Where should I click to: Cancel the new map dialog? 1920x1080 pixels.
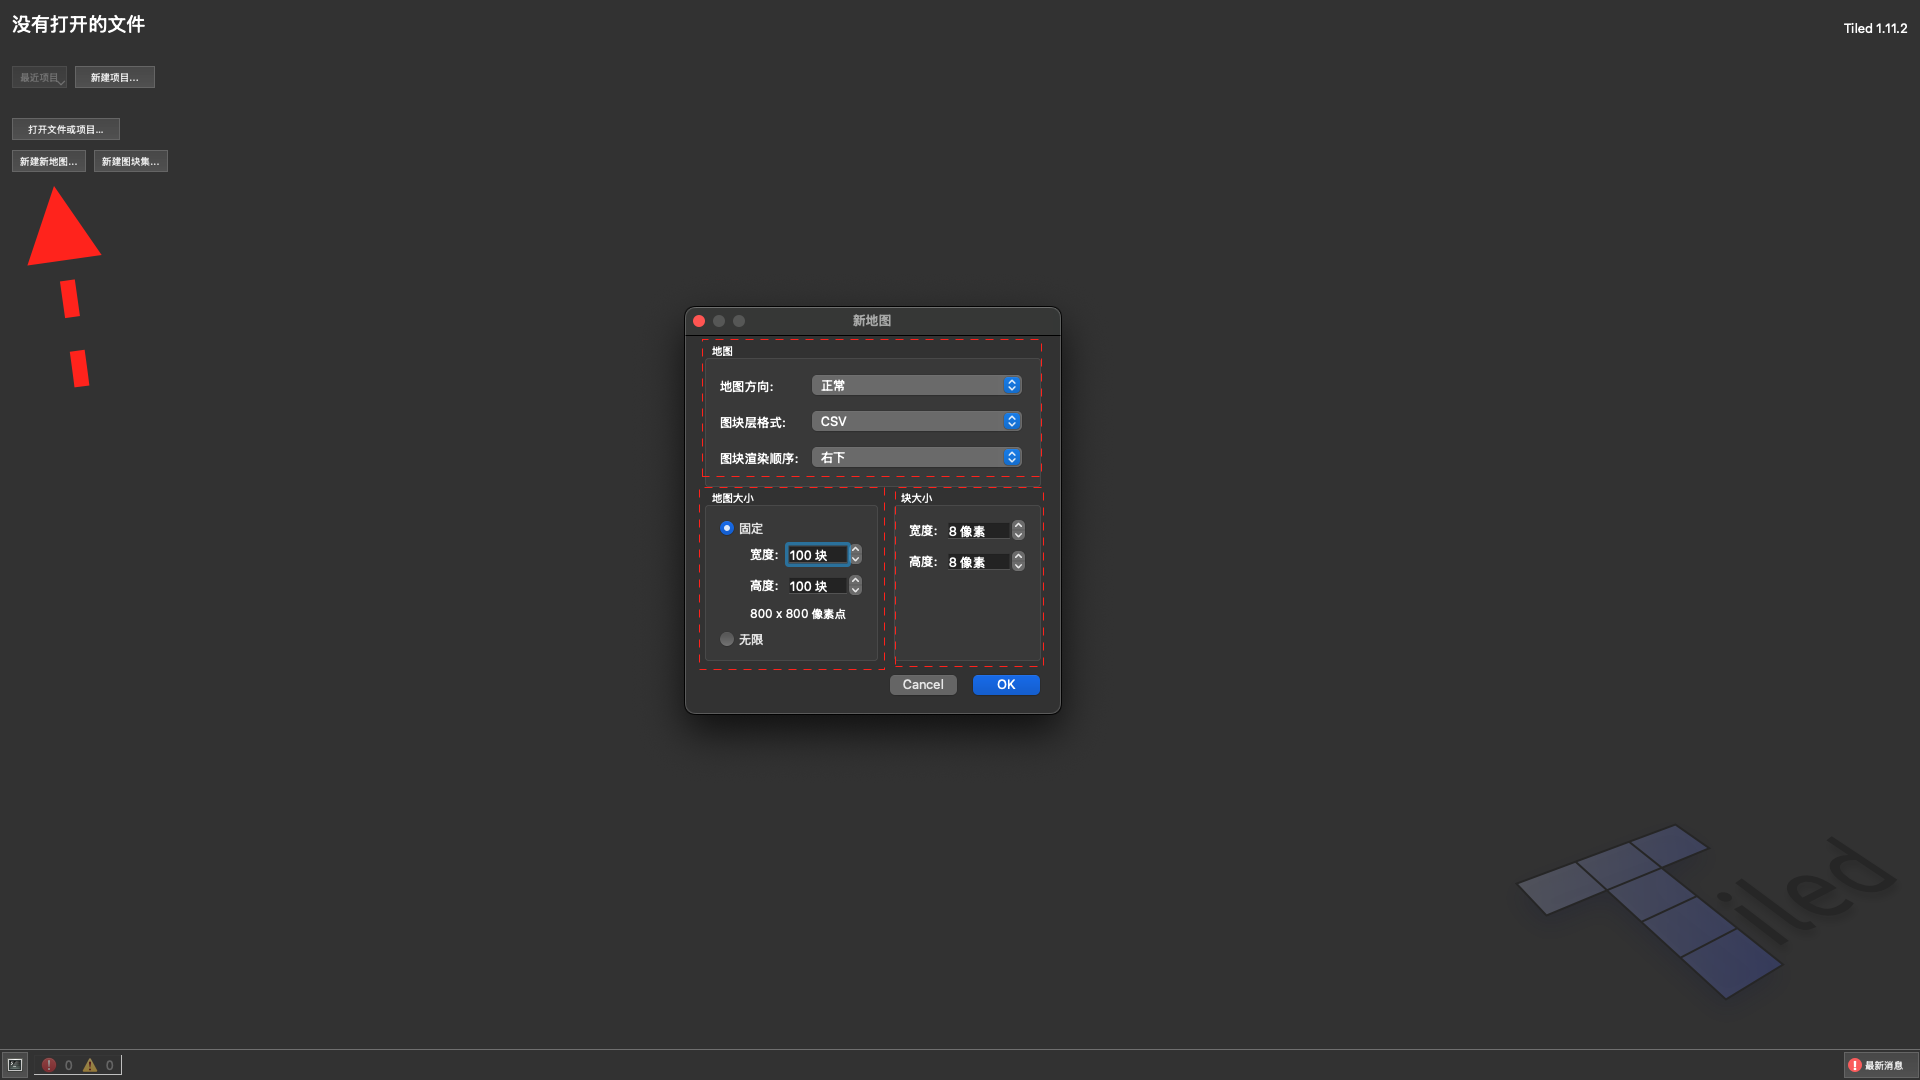click(x=922, y=685)
